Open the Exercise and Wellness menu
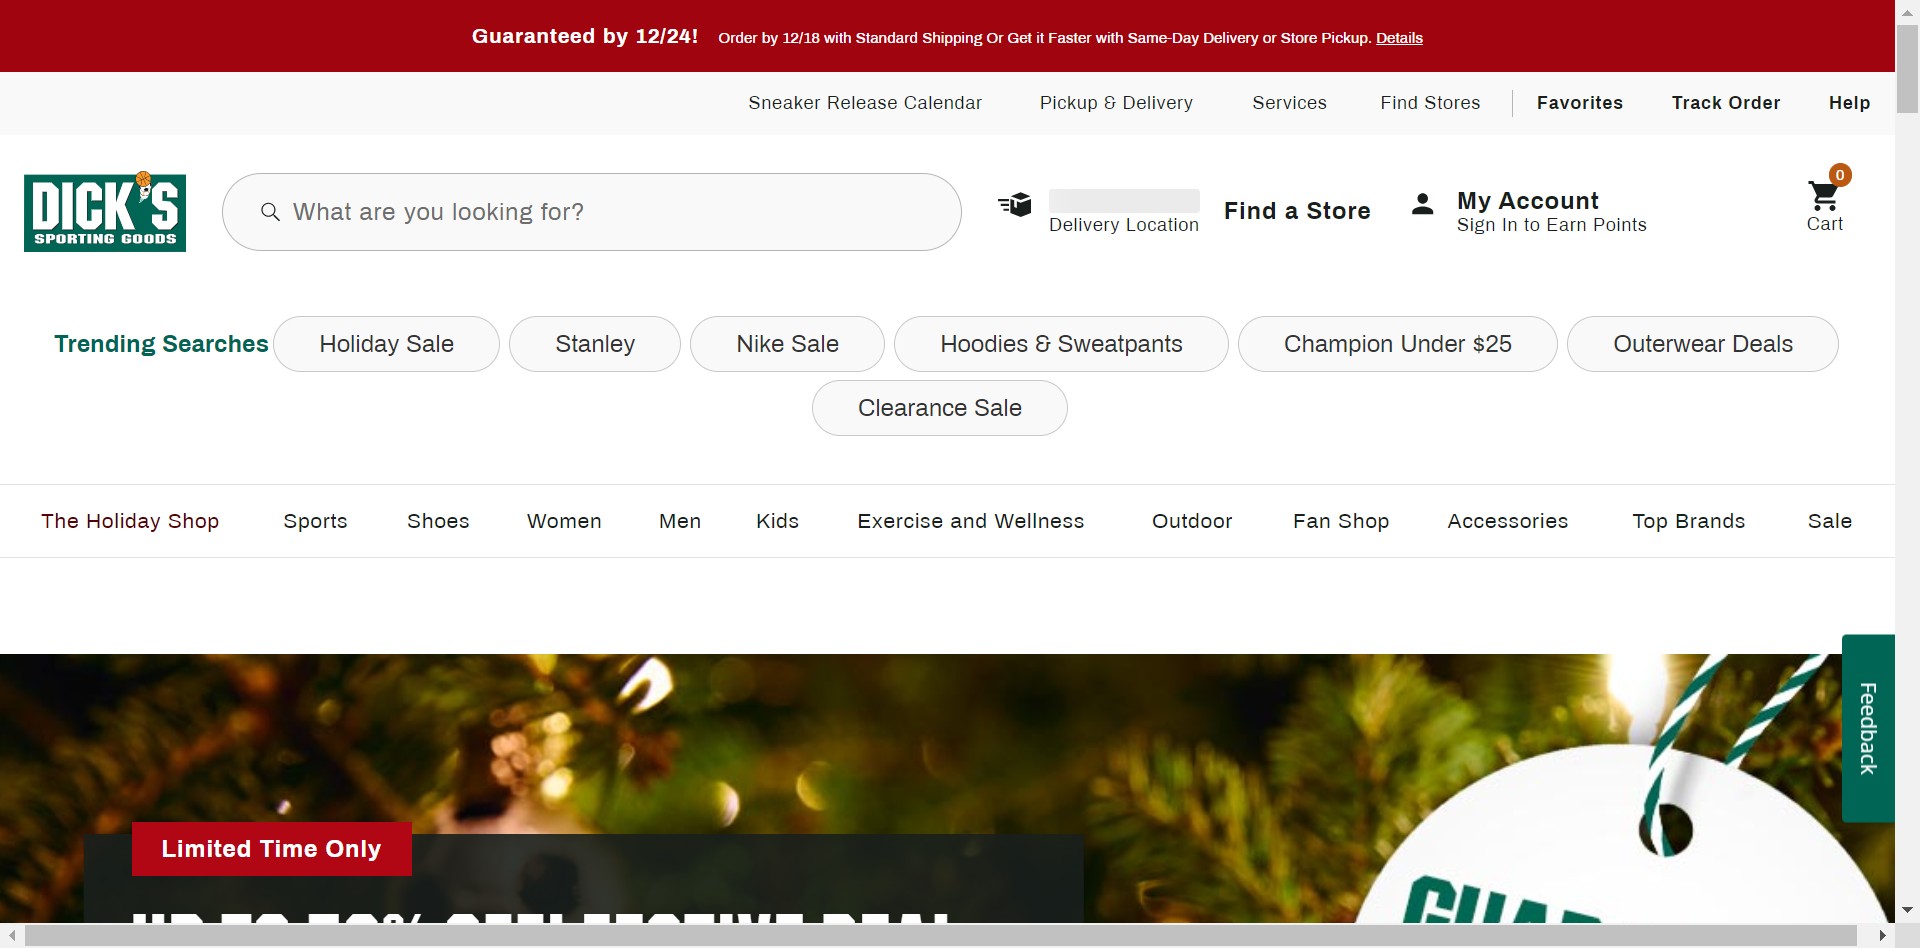Screen dimensions: 1920x948 (x=970, y=521)
